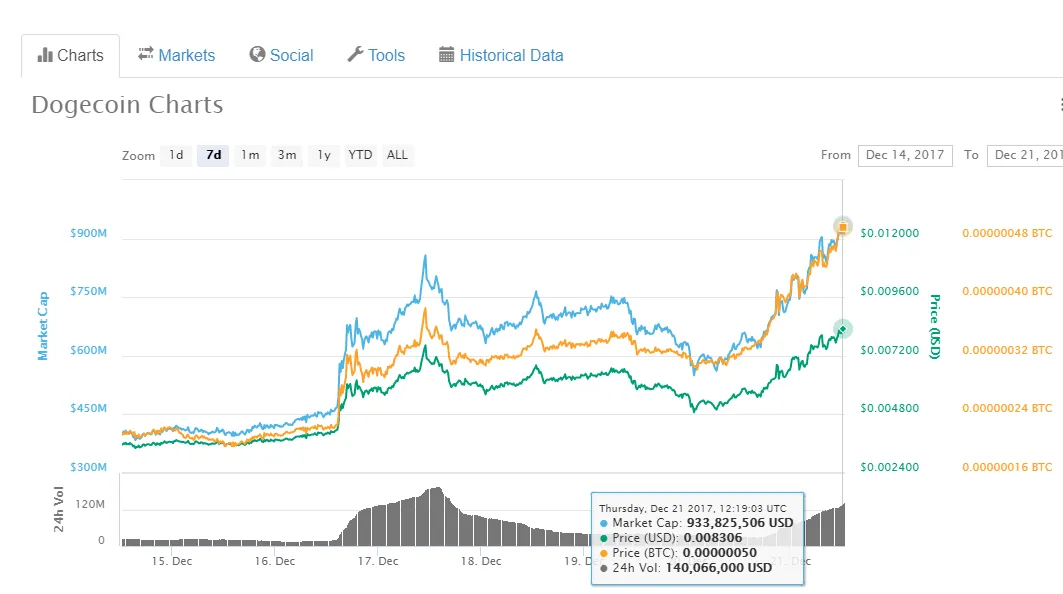The width and height of the screenshot is (1063, 594).
Task: Click the orange BTC price marker point
Action: click(x=843, y=227)
